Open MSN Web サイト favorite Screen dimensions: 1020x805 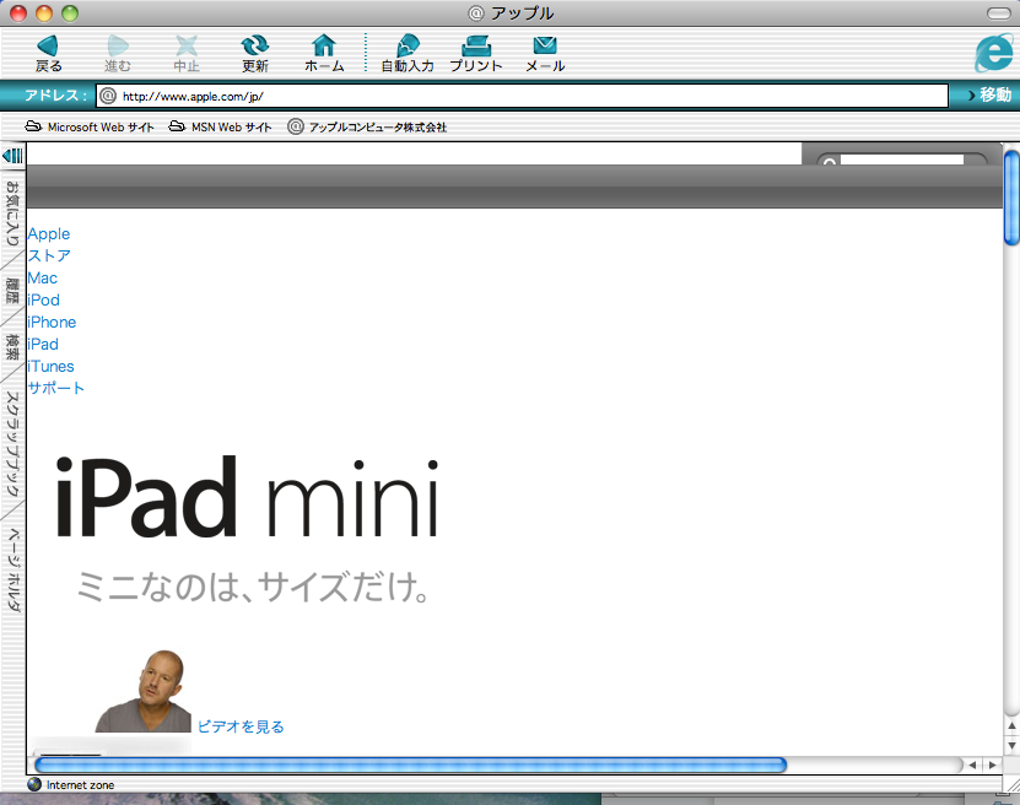coord(220,127)
